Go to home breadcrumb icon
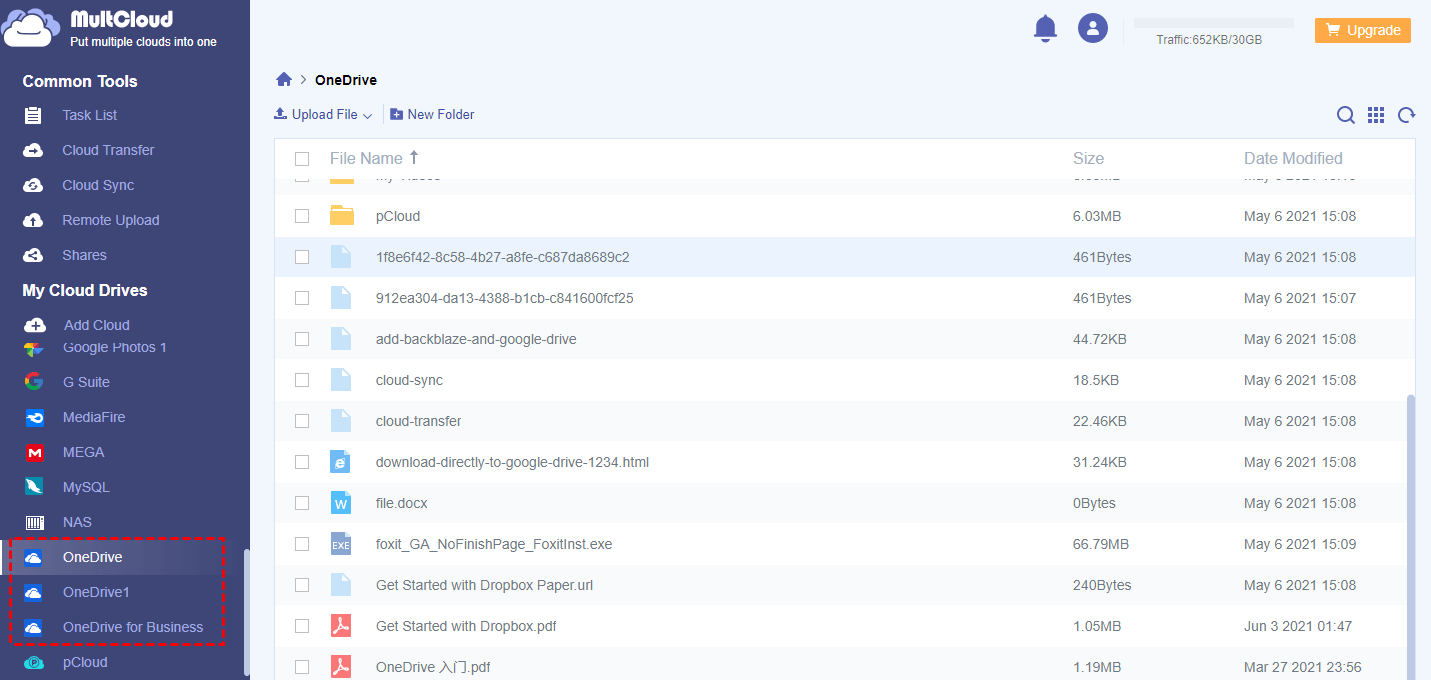Viewport: 1431px width, 680px height. pyautogui.click(x=284, y=80)
